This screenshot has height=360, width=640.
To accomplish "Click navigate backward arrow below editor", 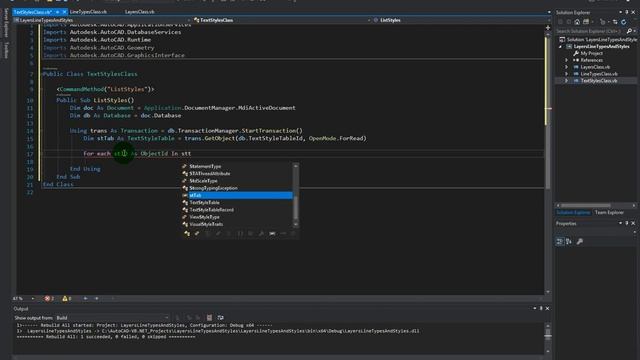I will 85,298.
